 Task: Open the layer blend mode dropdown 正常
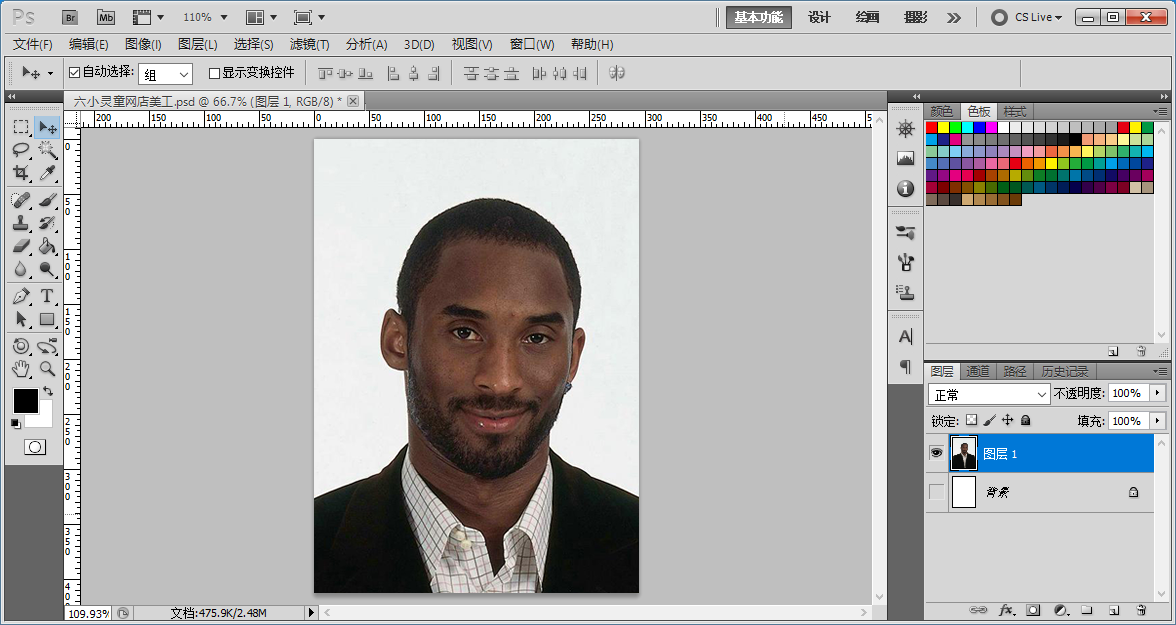(988, 394)
